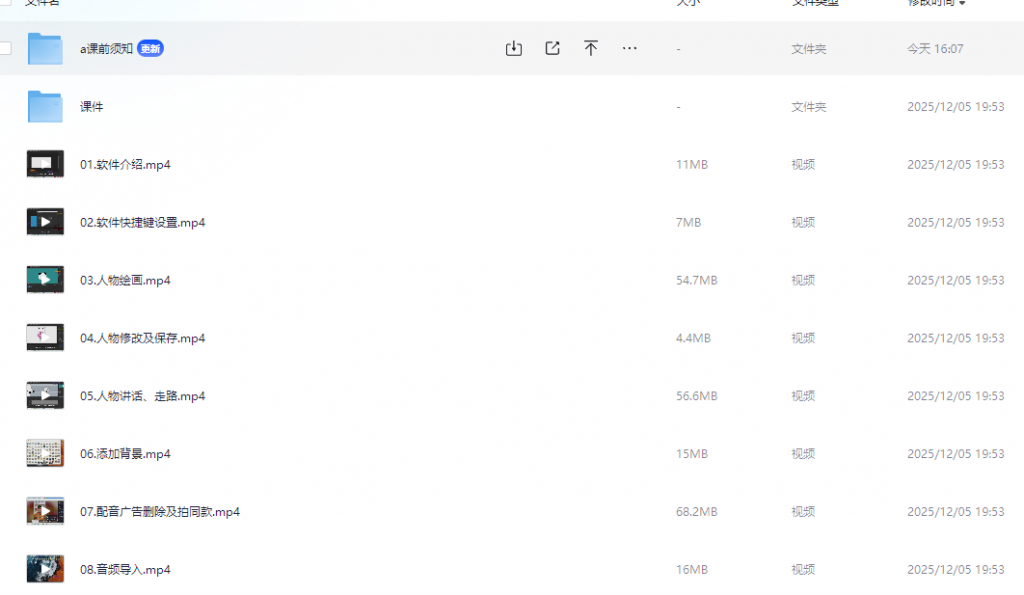Play 02.软件快捷键设置.mp4 via its thumbnail
The height and width of the screenshot is (595, 1024).
tap(45, 222)
